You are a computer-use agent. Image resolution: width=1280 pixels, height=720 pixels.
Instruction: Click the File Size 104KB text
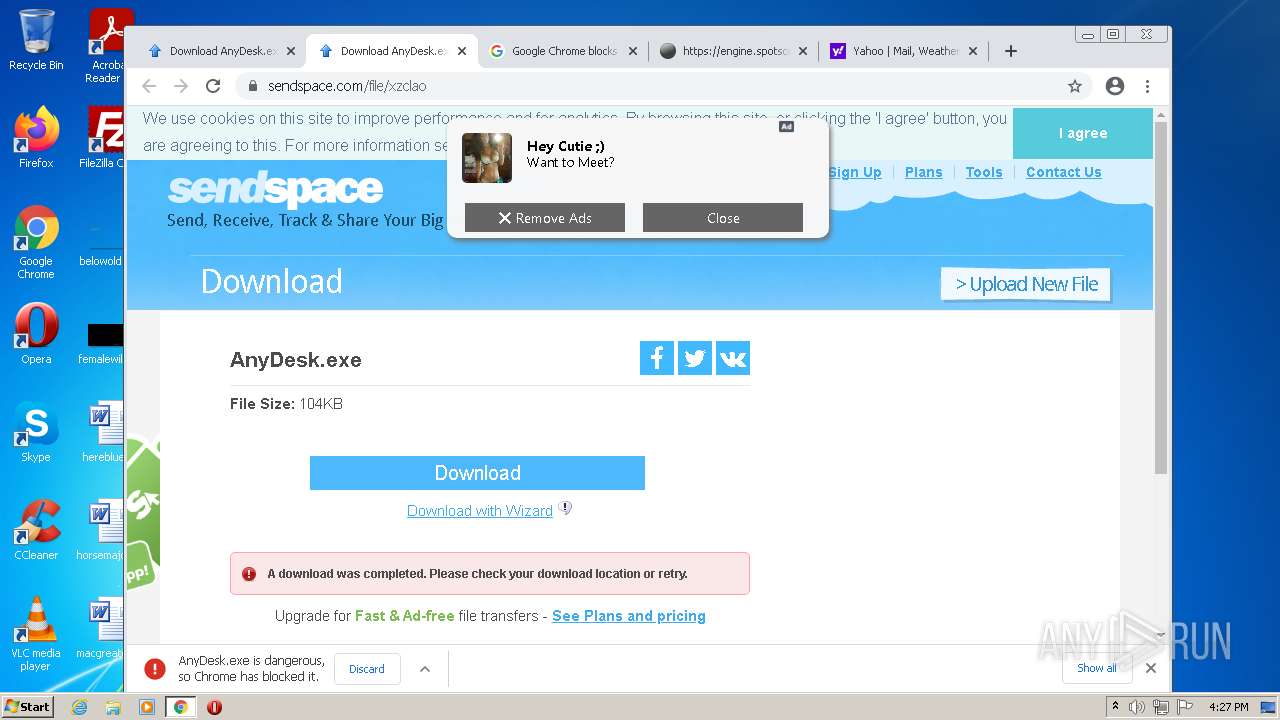click(x=287, y=404)
